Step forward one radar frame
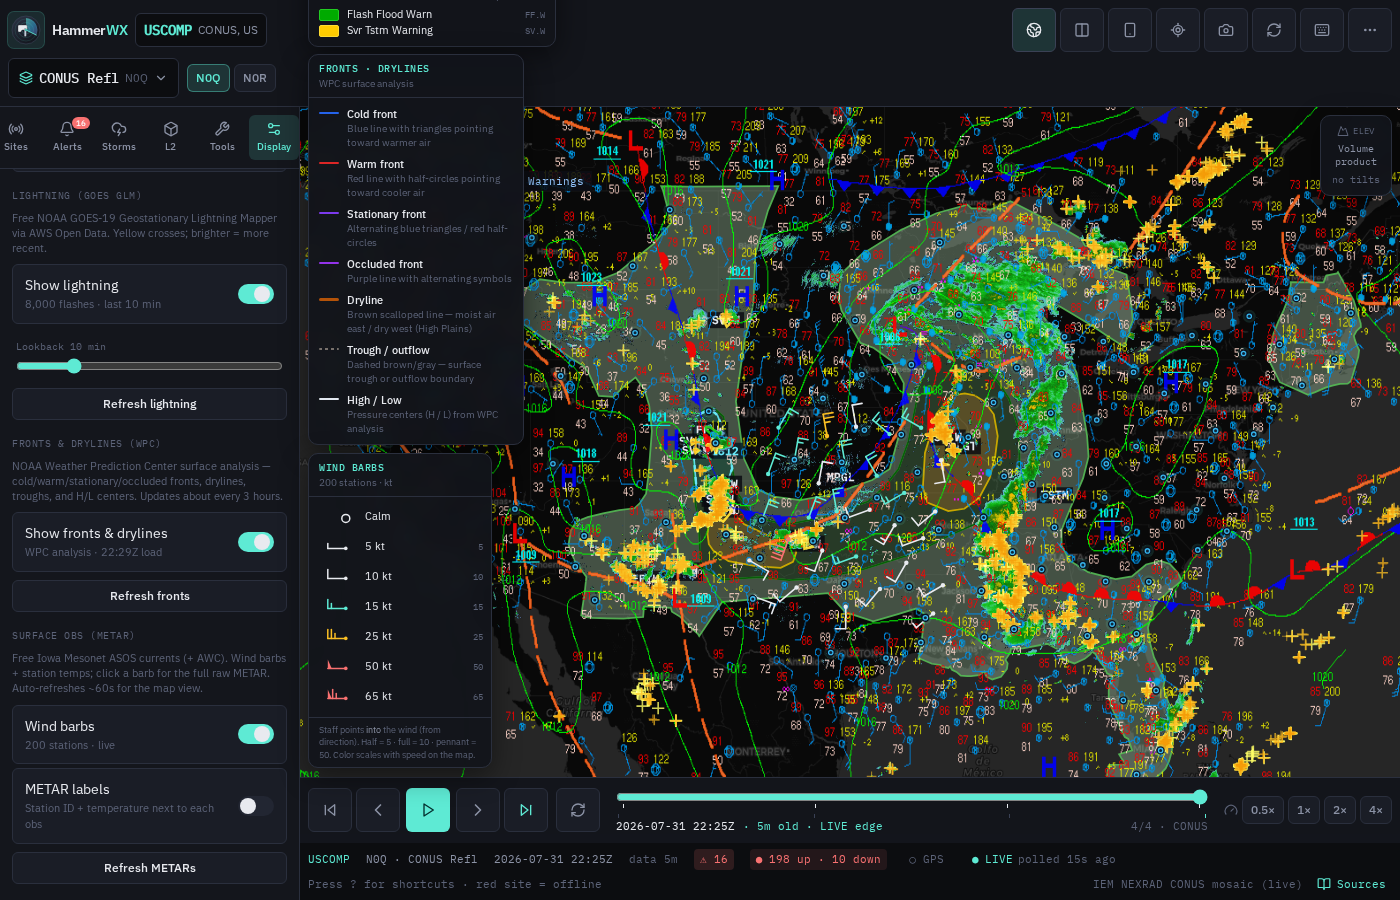This screenshot has width=1400, height=900. point(478,810)
